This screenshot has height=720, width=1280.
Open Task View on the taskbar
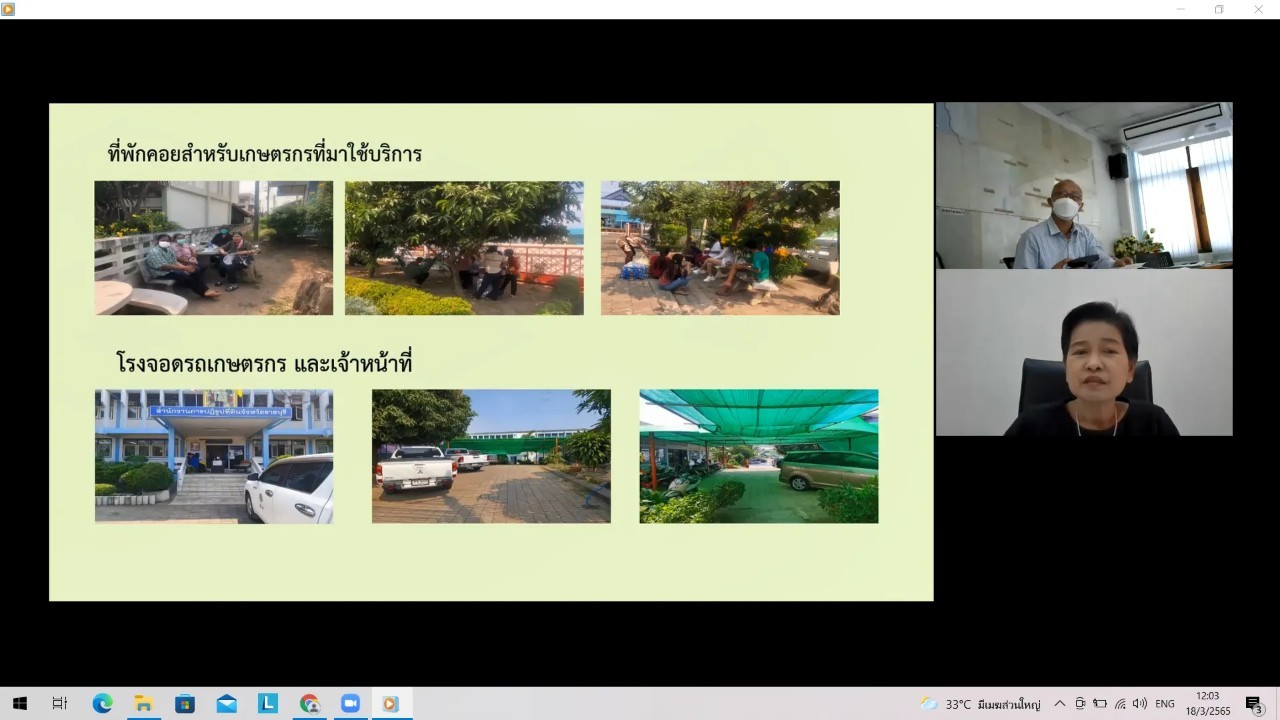click(60, 704)
